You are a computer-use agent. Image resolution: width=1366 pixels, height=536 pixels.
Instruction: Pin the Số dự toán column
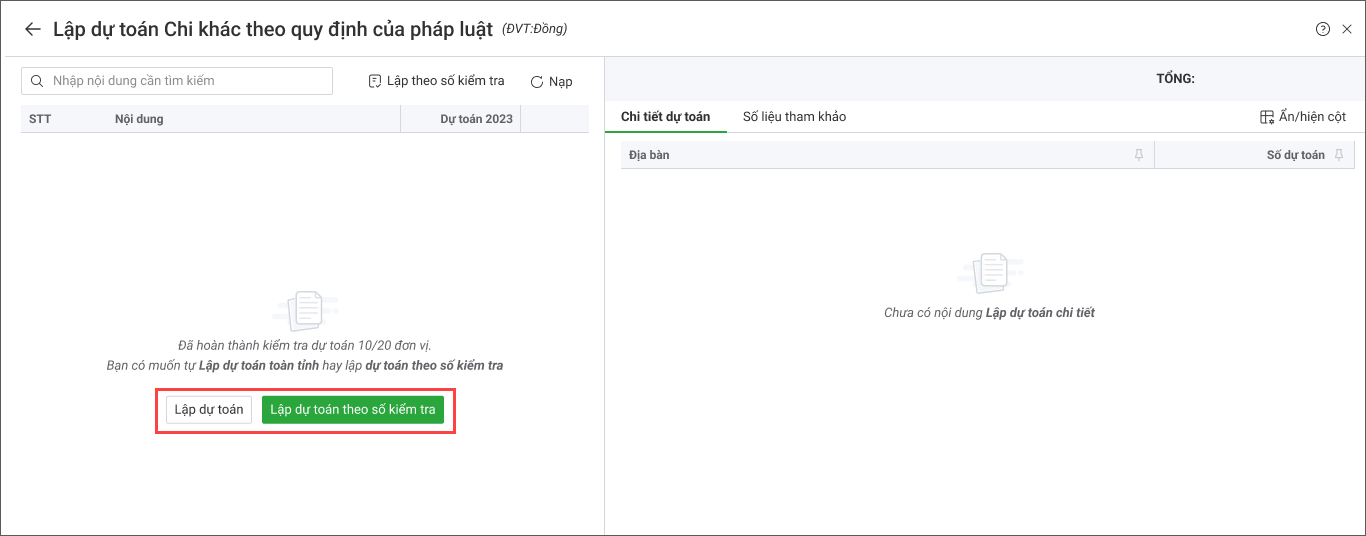(1340, 155)
